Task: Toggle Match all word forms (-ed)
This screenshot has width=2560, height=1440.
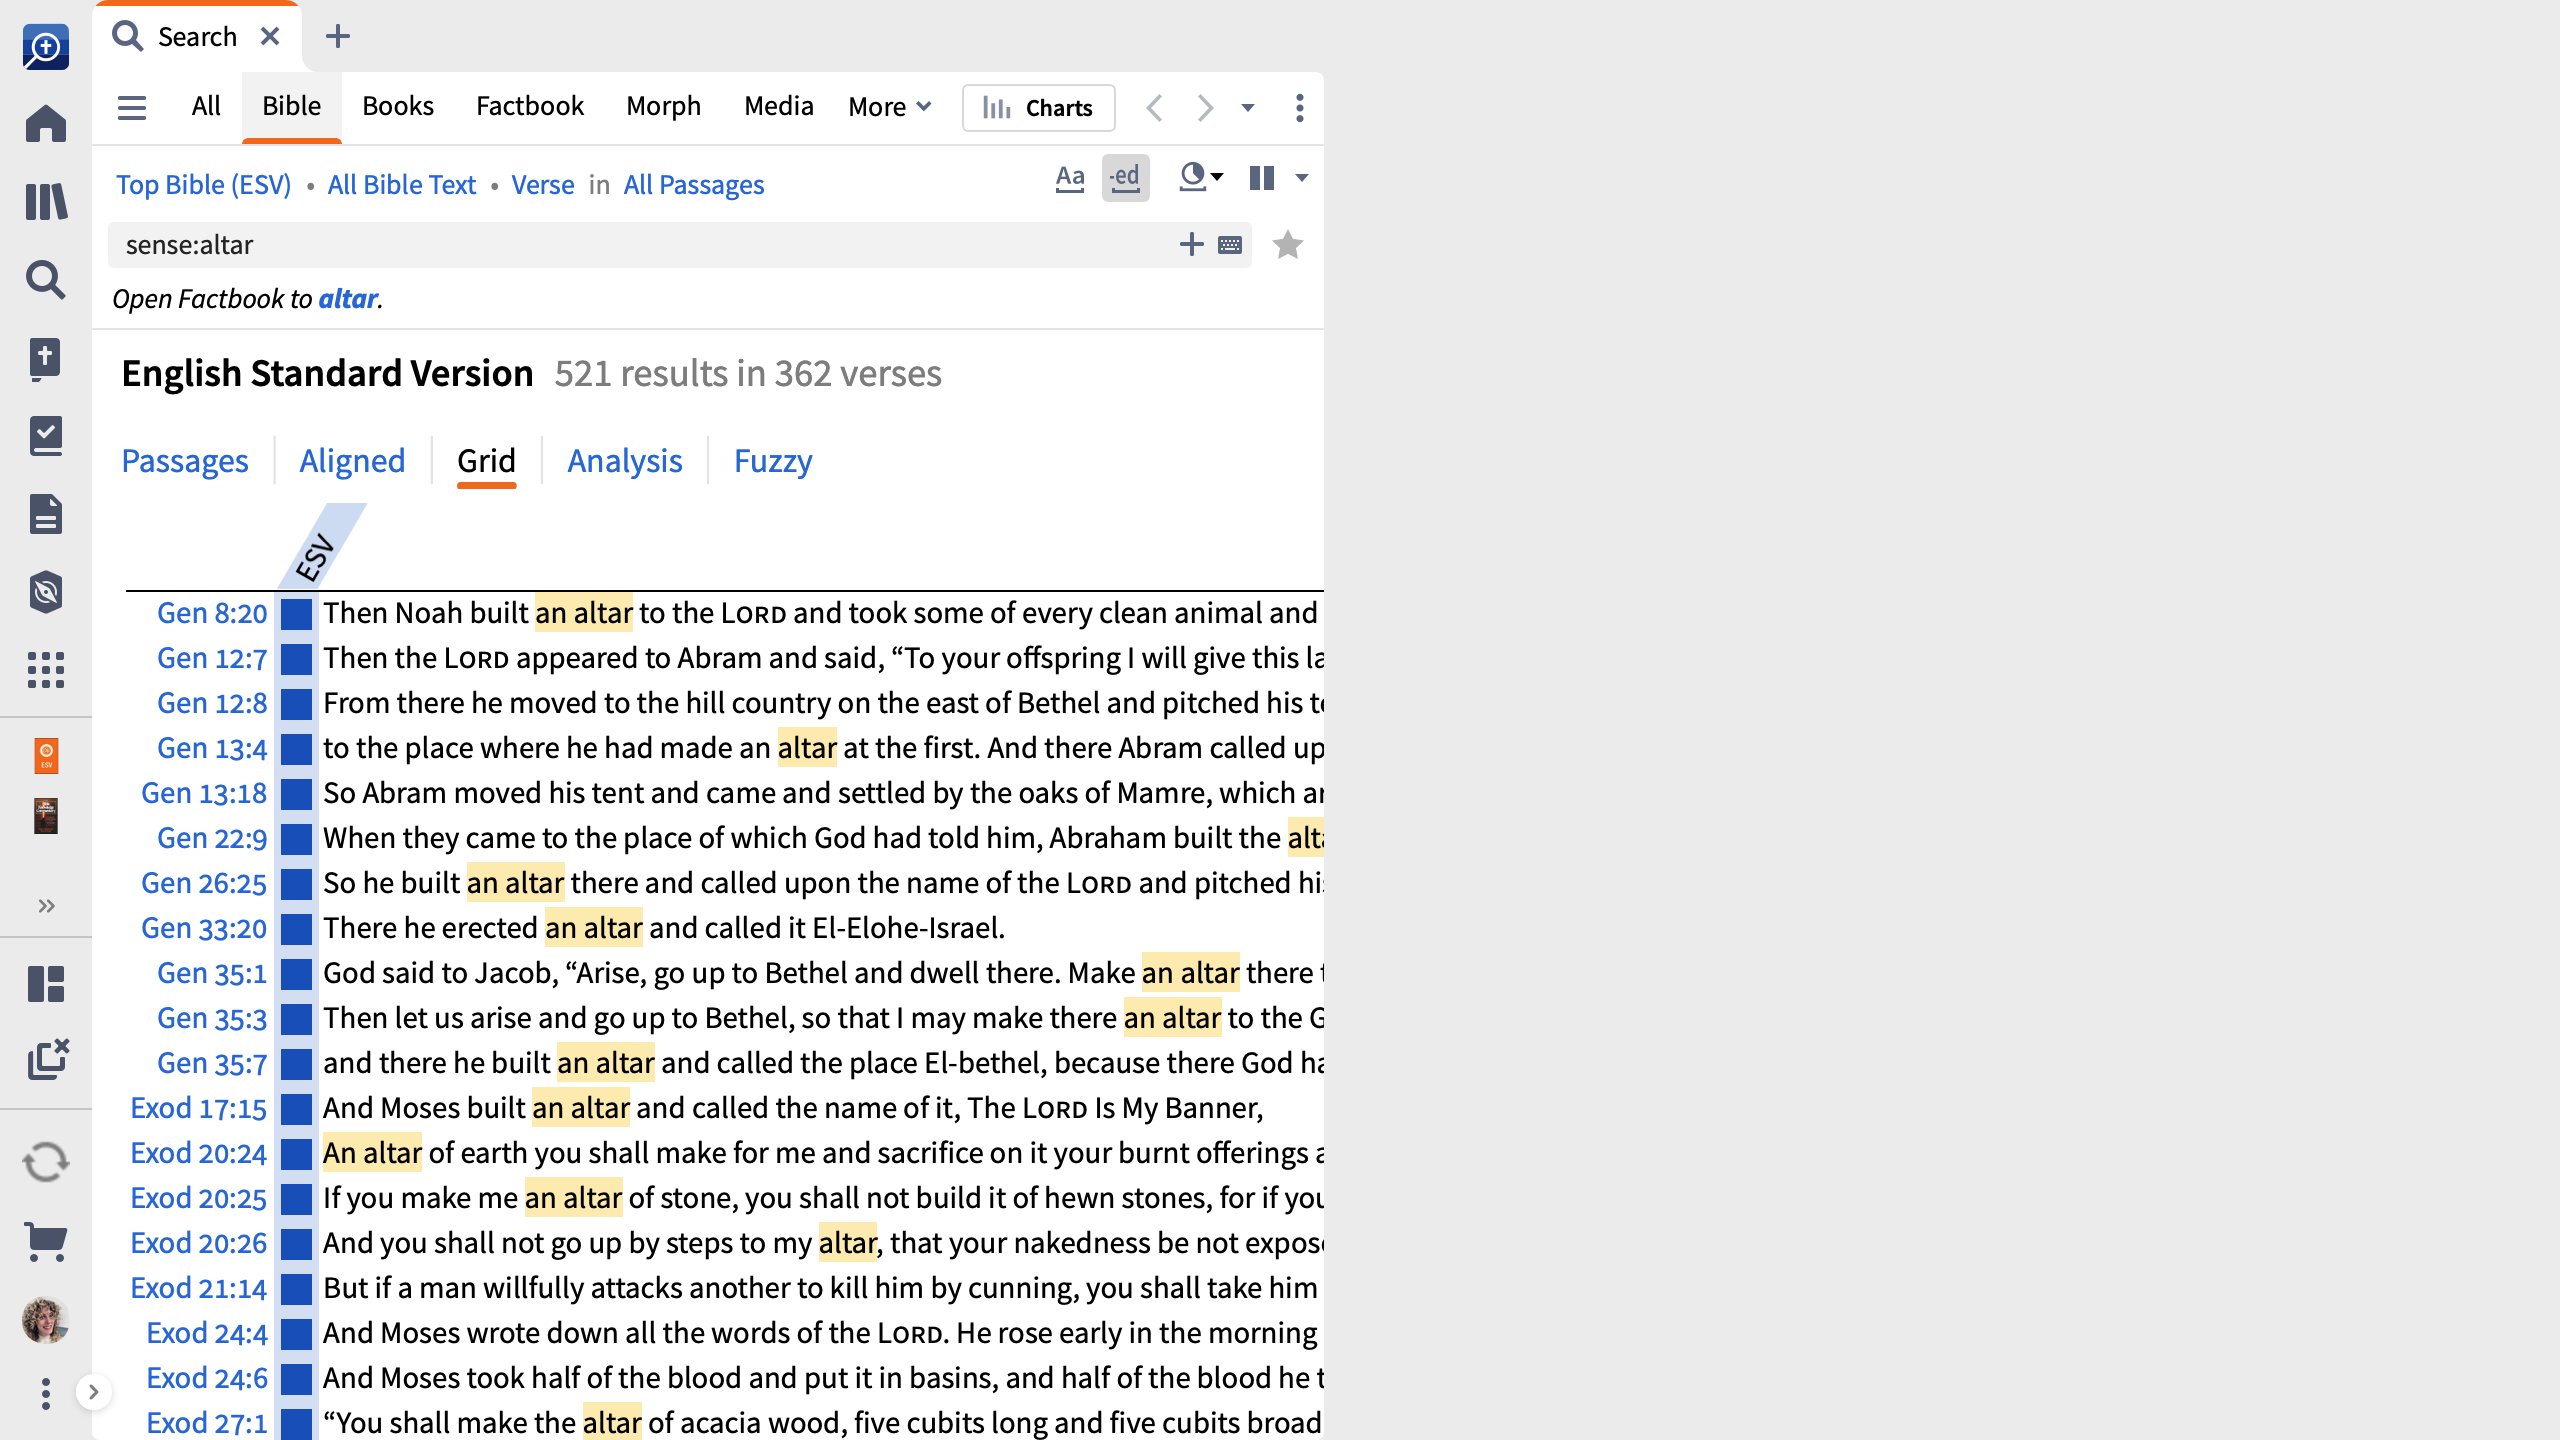Action: point(1126,178)
